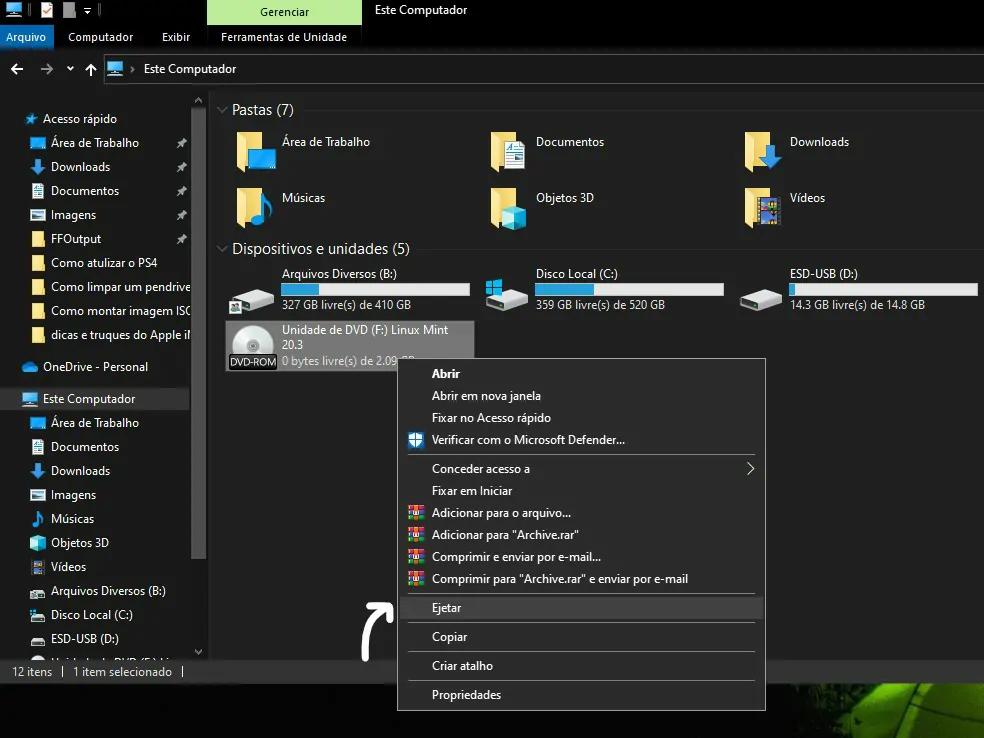Image resolution: width=984 pixels, height=738 pixels.
Task: Click the Back navigation arrow
Action: point(17,69)
